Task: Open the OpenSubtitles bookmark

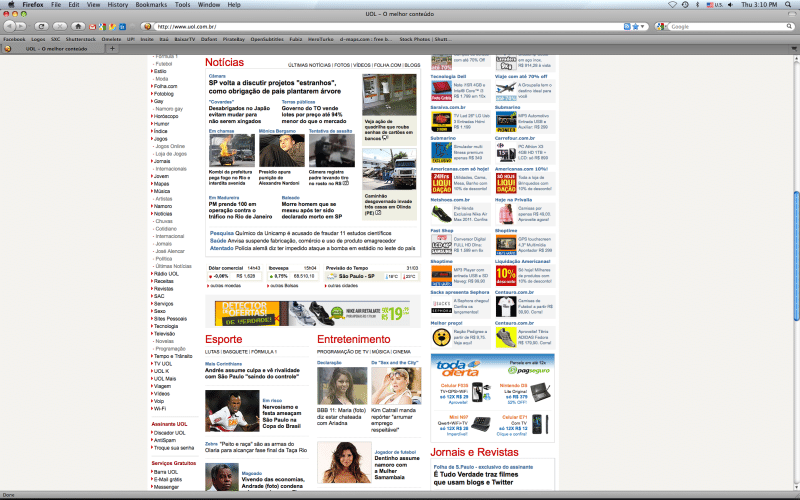Action: point(267,39)
